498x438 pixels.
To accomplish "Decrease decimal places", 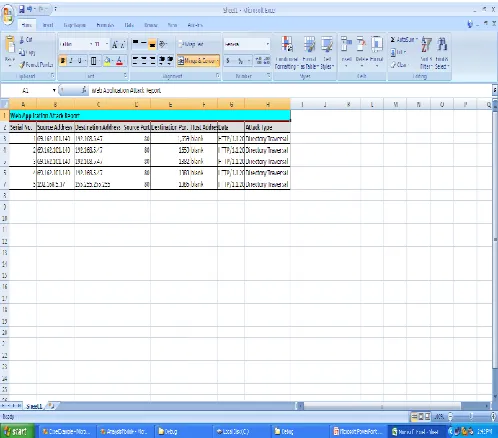I will (267, 61).
